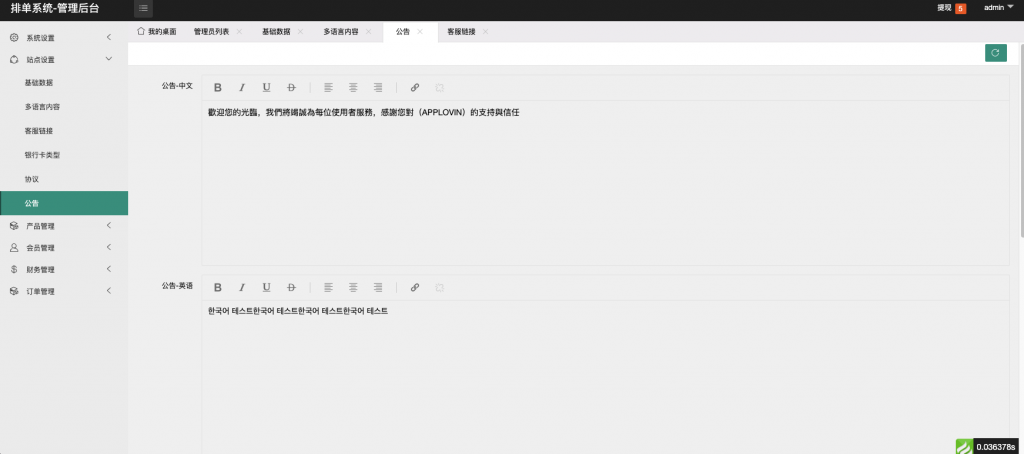Apply strikethrough in 公告-中文 editor
The image size is (1024, 454).
click(291, 88)
